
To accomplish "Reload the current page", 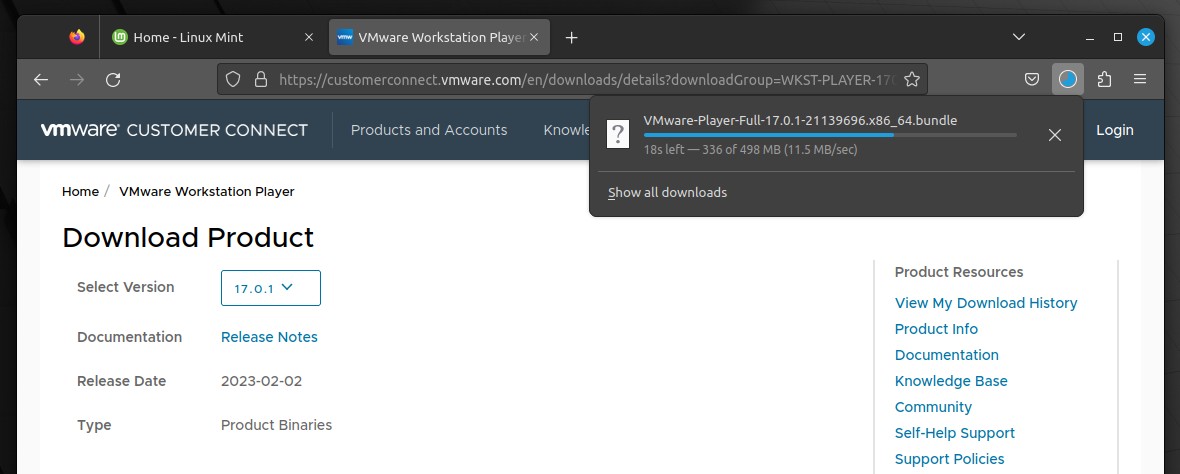I will coord(113,79).
